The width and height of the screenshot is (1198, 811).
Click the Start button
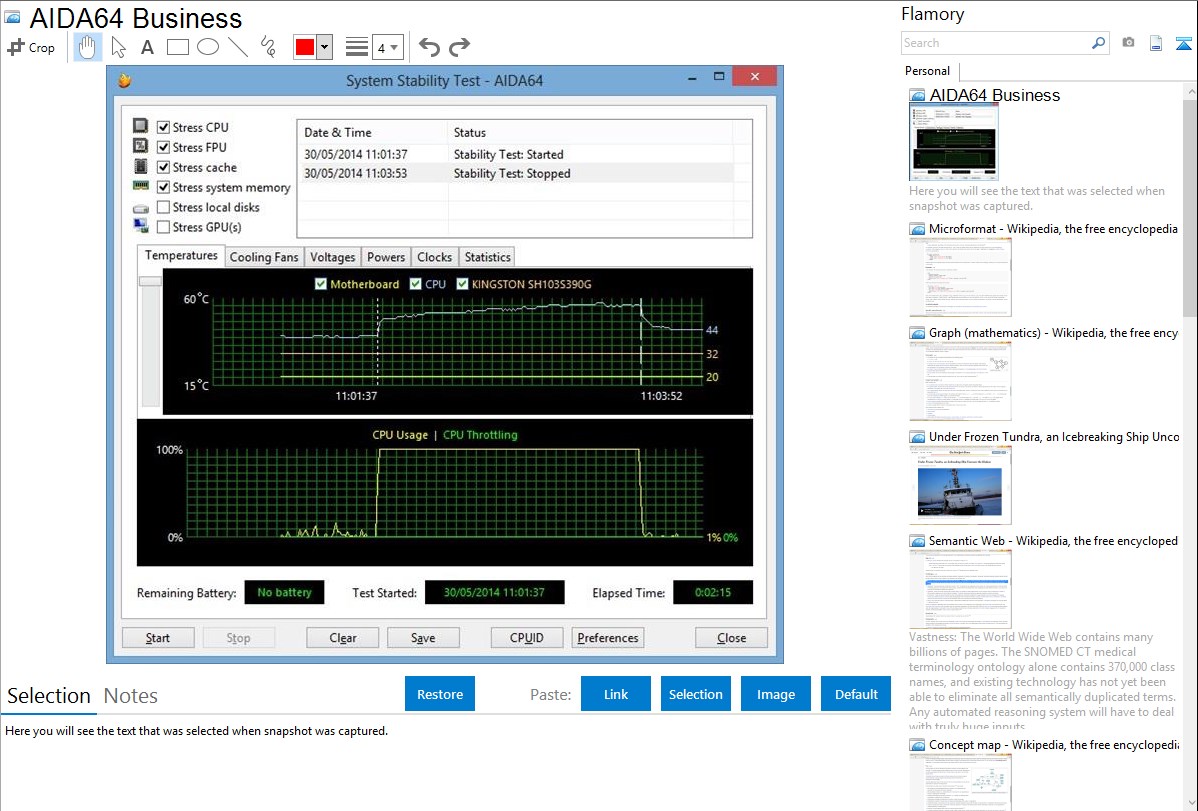(158, 637)
